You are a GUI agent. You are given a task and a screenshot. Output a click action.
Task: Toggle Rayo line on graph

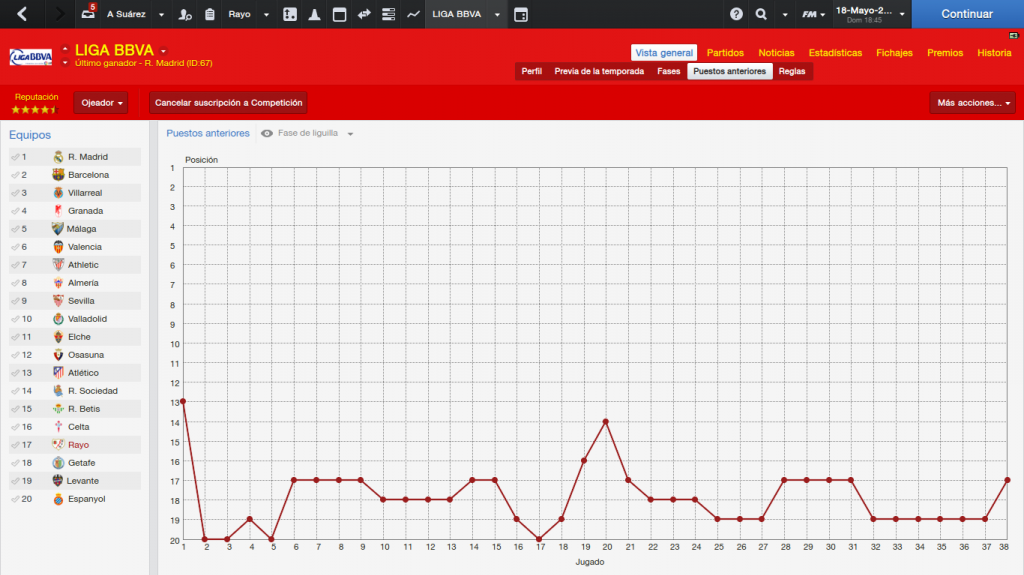point(15,444)
